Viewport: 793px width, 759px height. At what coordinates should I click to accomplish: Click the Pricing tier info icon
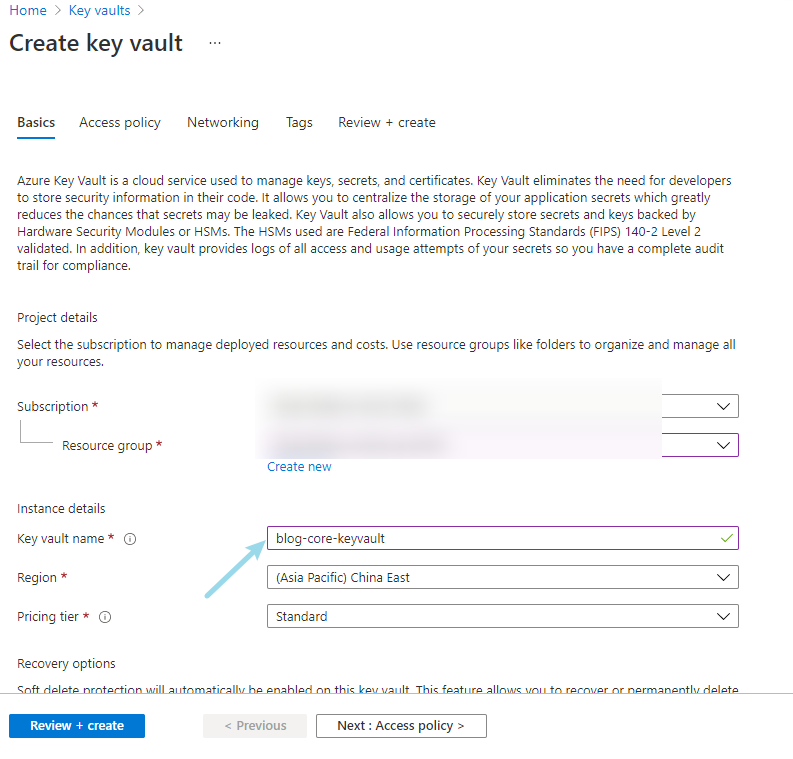click(105, 617)
